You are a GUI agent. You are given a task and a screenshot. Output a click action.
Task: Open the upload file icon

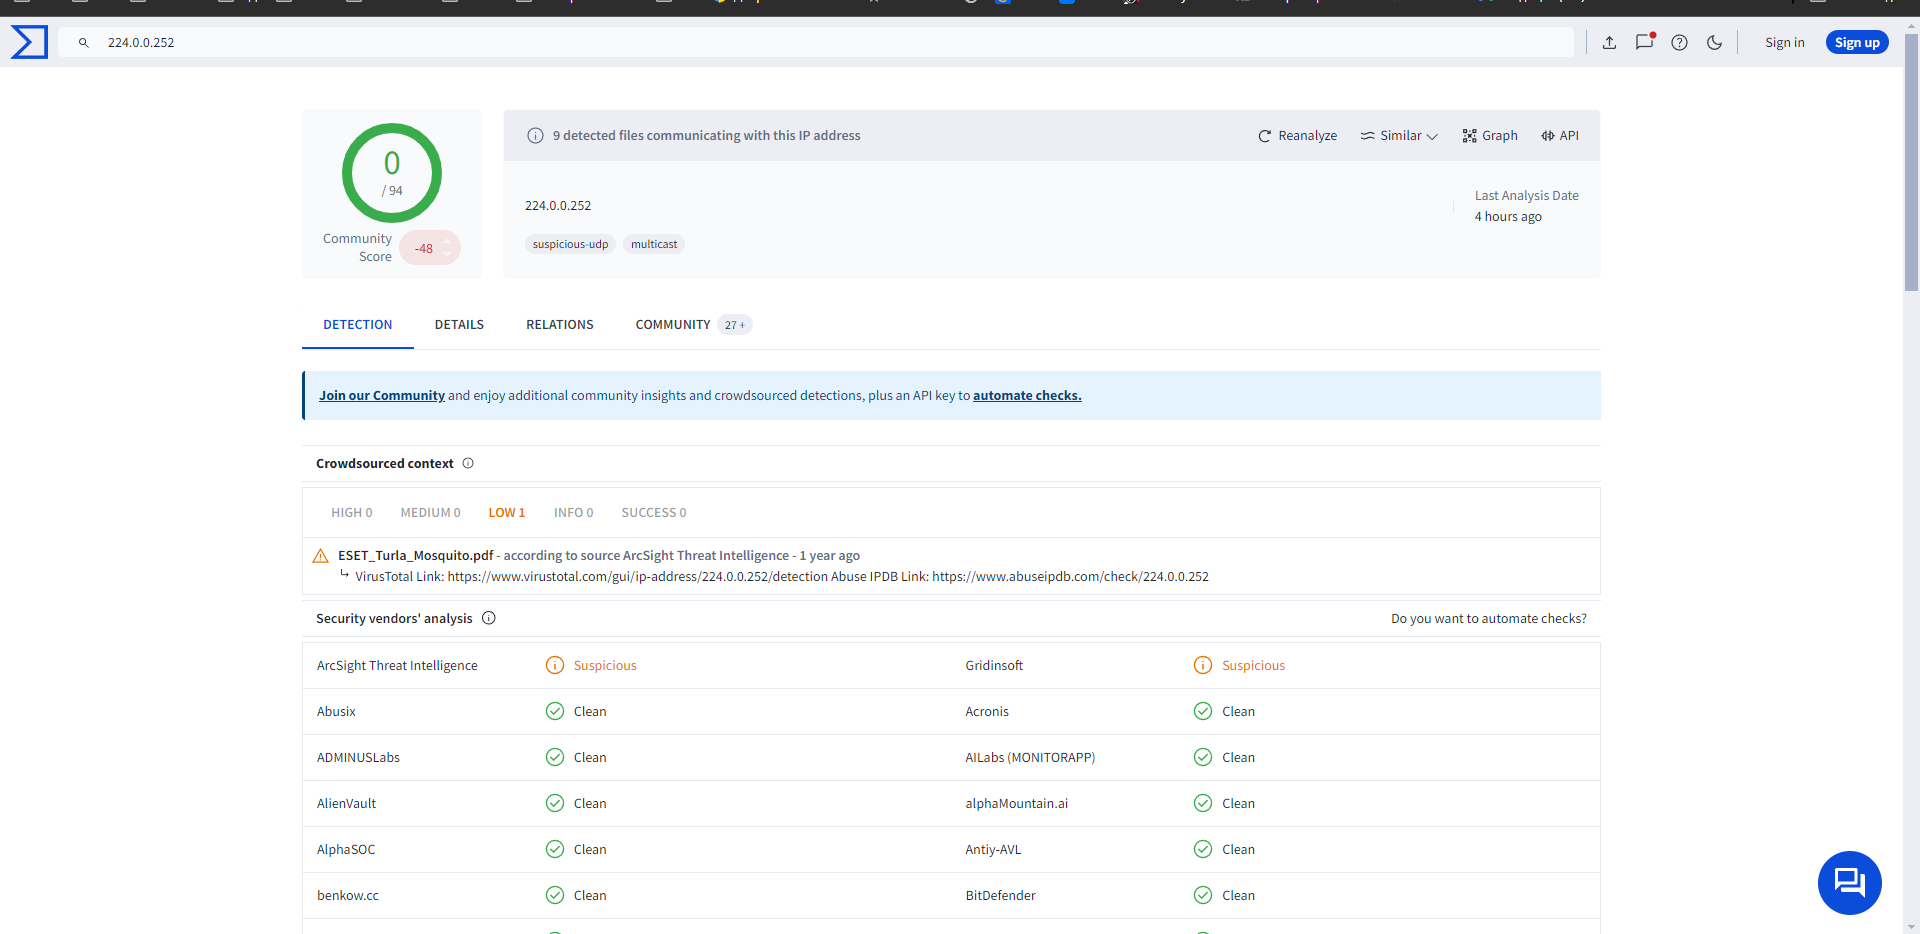(x=1609, y=42)
